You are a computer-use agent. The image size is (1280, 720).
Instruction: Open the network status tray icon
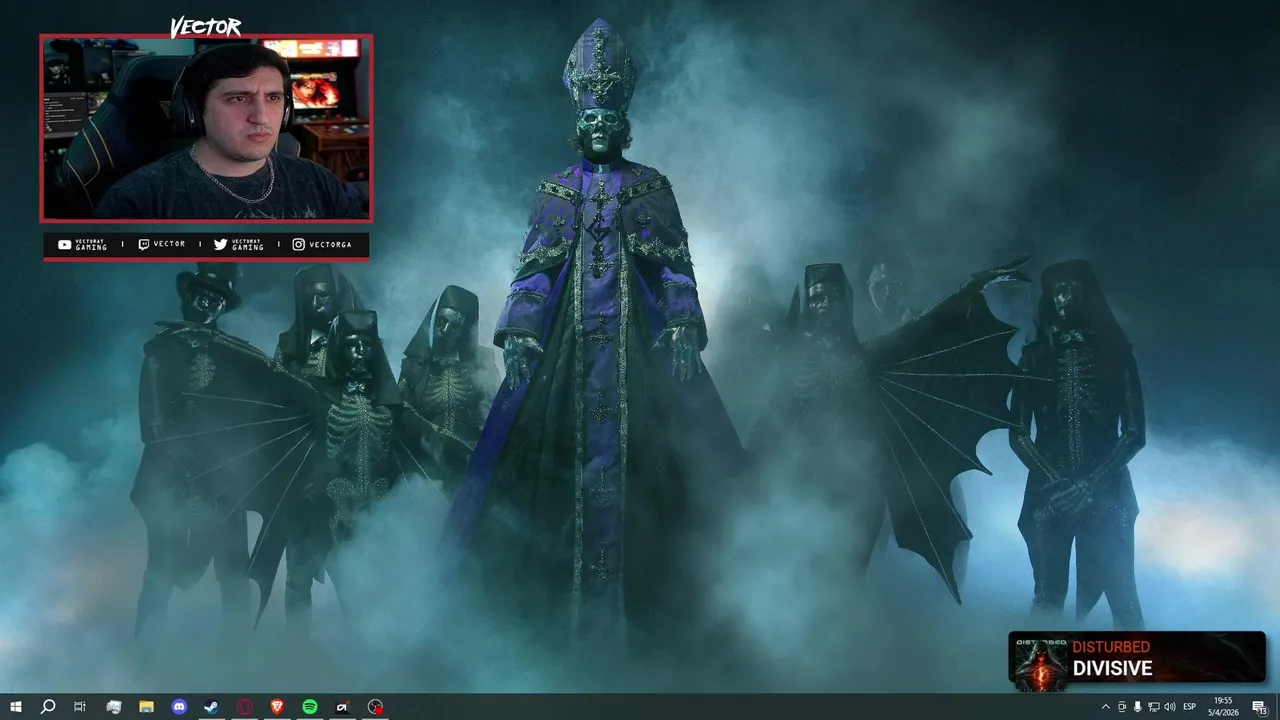[1154, 707]
